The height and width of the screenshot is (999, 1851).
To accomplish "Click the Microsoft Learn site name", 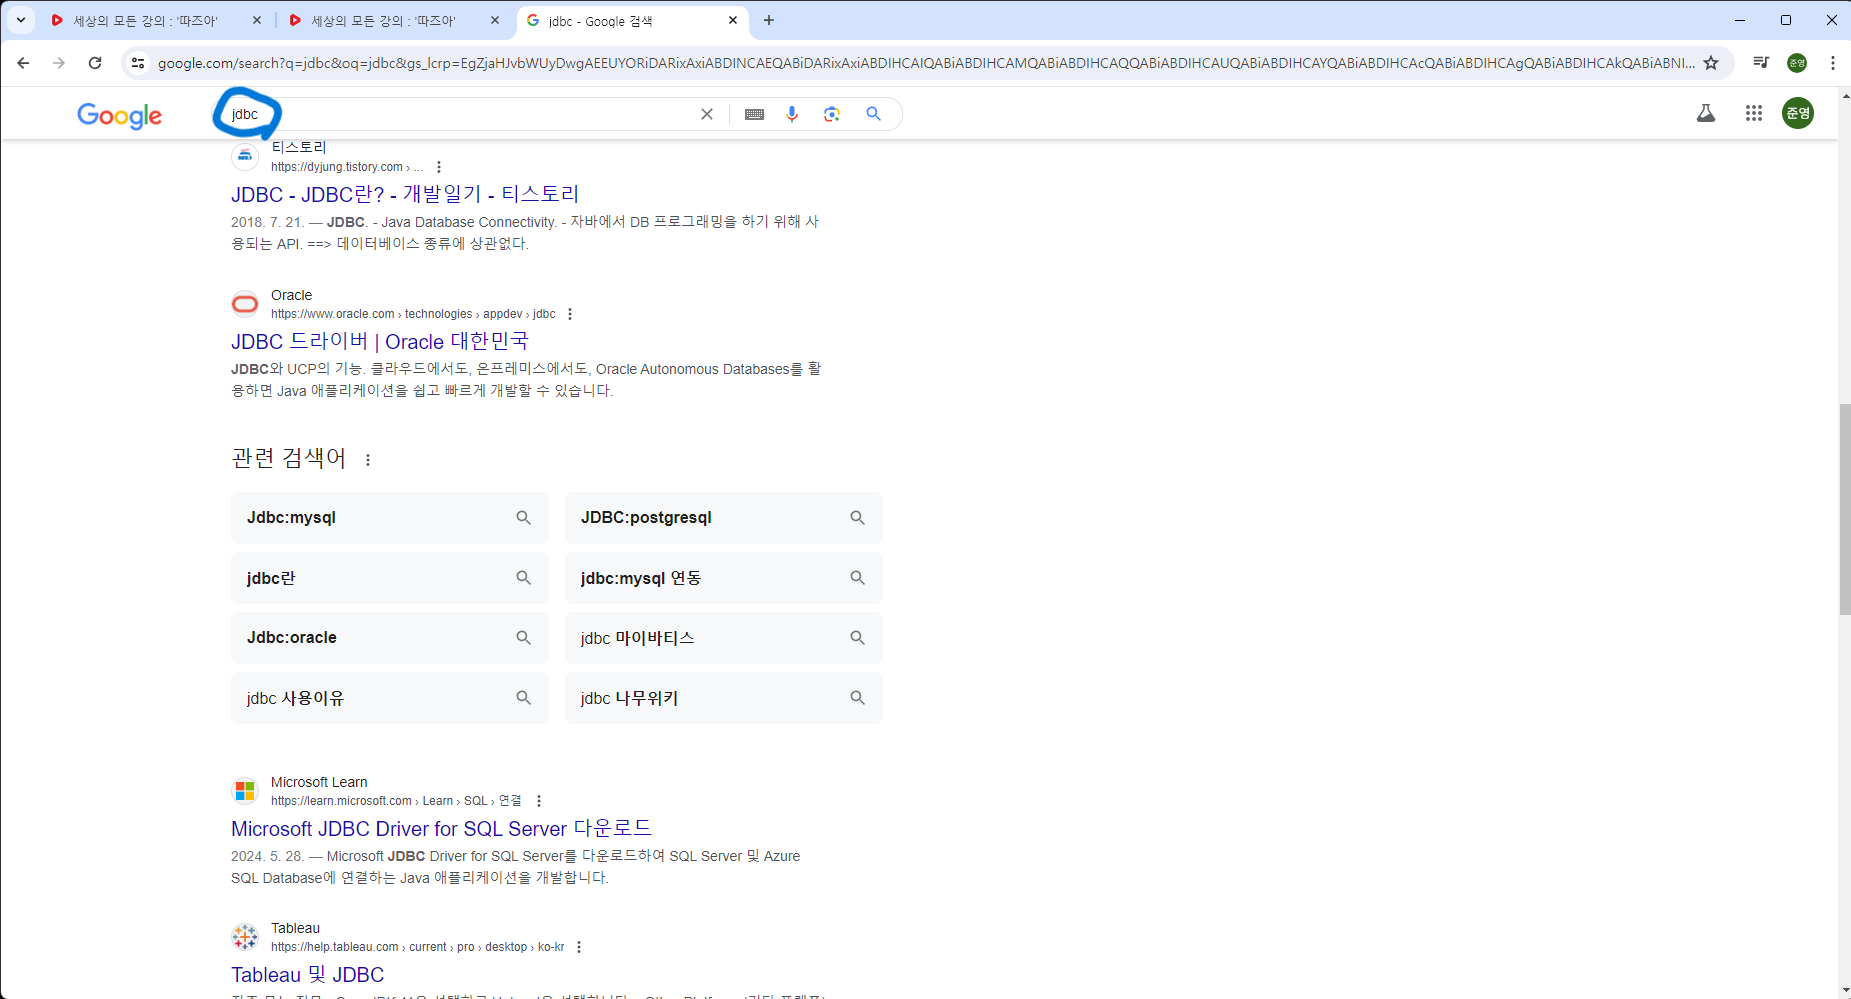I will click(x=319, y=782).
